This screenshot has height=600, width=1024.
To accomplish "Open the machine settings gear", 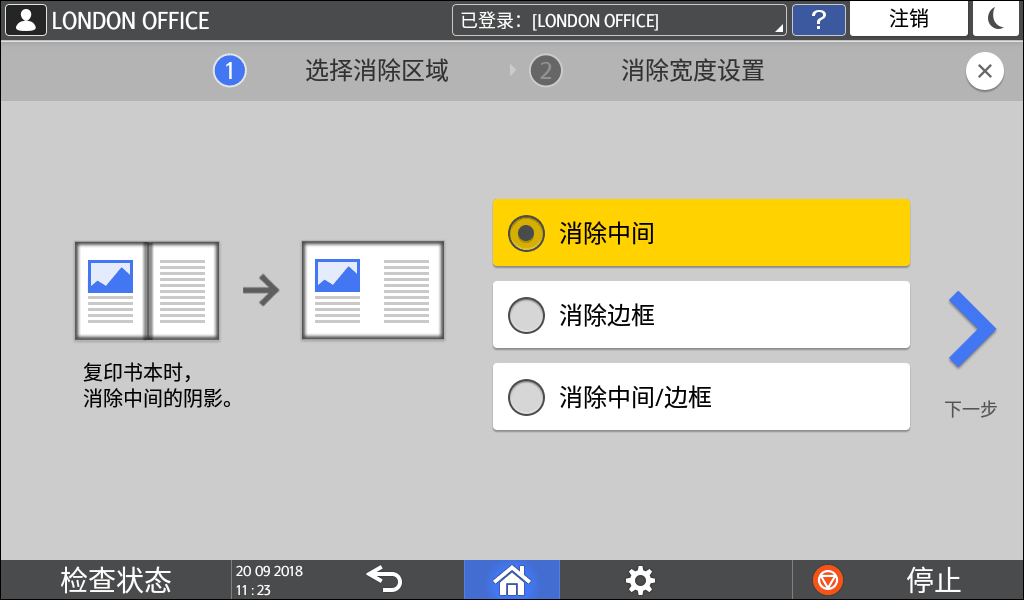I will coord(639,579).
